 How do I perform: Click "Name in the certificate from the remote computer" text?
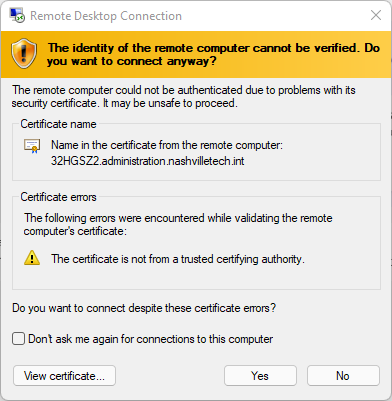click(x=167, y=145)
